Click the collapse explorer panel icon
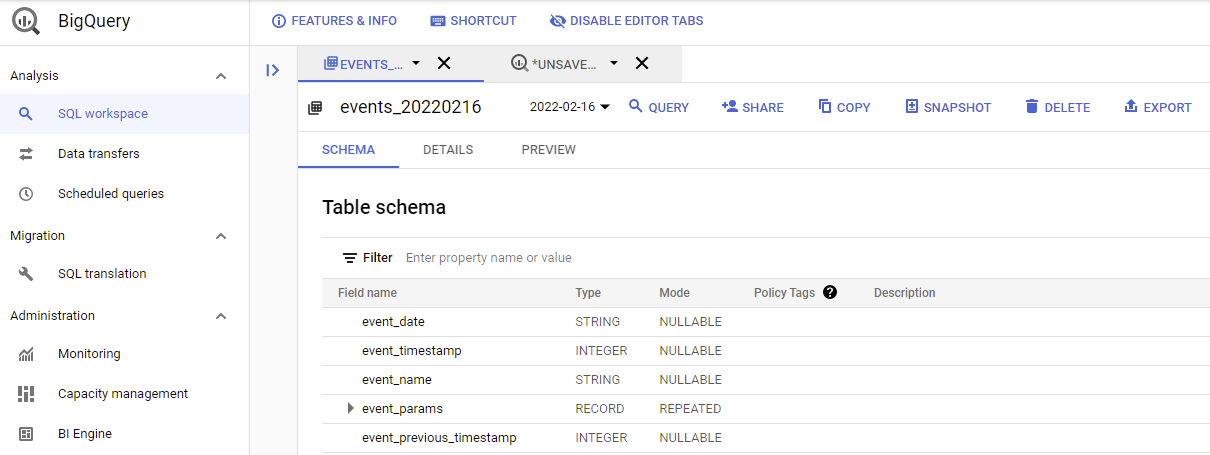This screenshot has width=1210, height=455. pyautogui.click(x=272, y=70)
